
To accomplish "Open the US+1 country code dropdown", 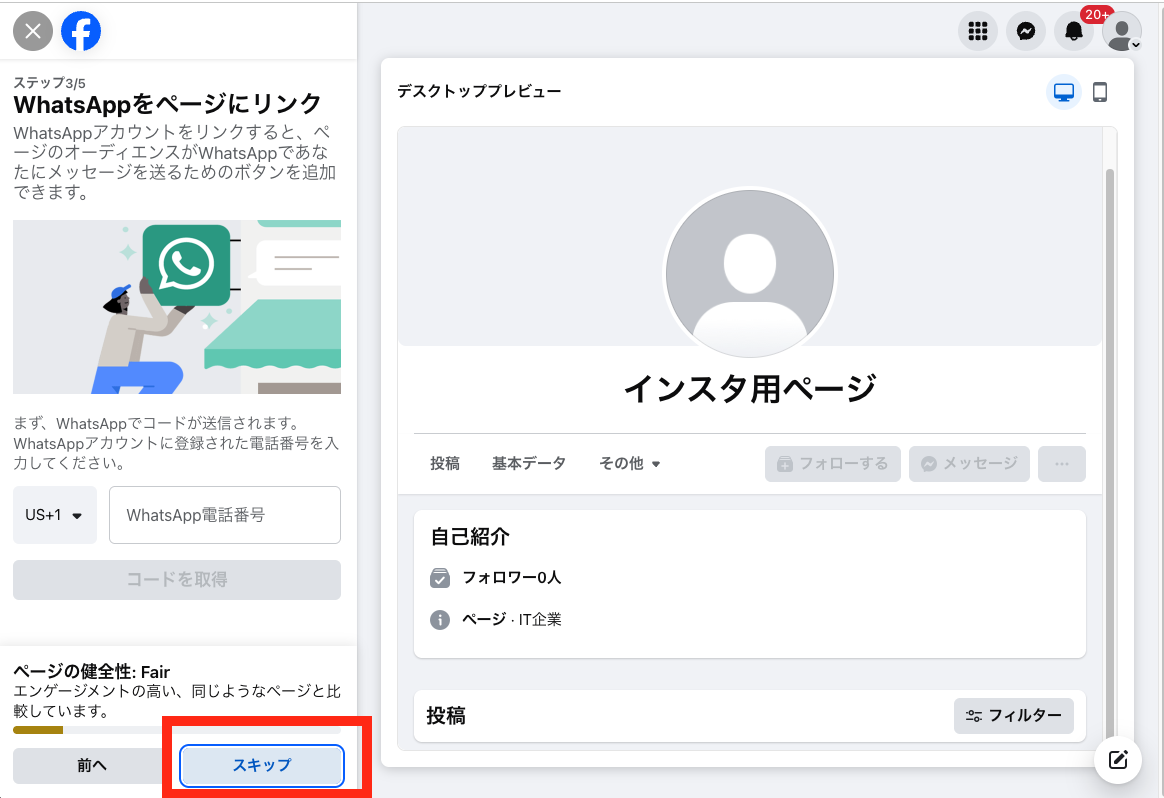I will [54, 514].
